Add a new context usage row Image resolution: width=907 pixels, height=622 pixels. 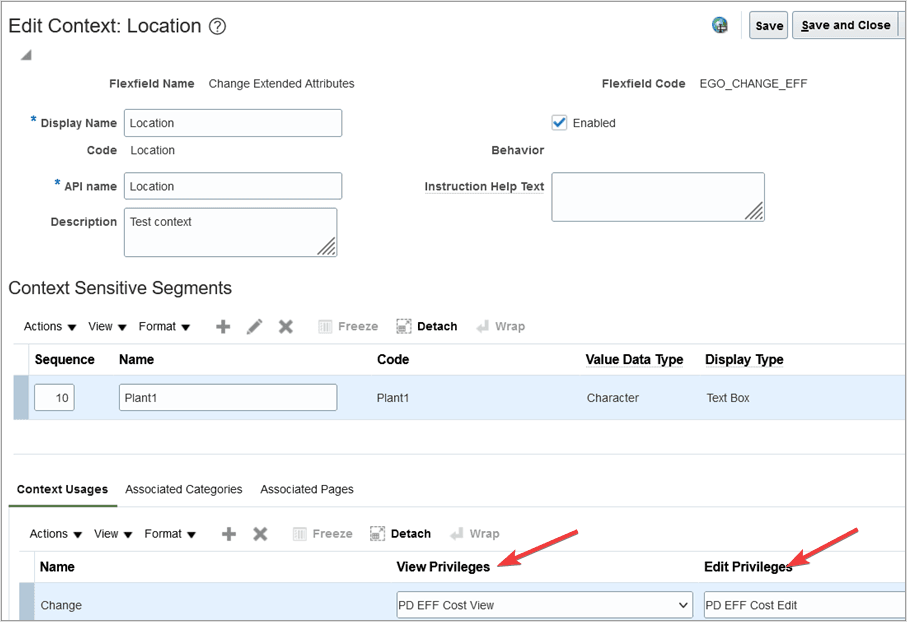point(228,534)
